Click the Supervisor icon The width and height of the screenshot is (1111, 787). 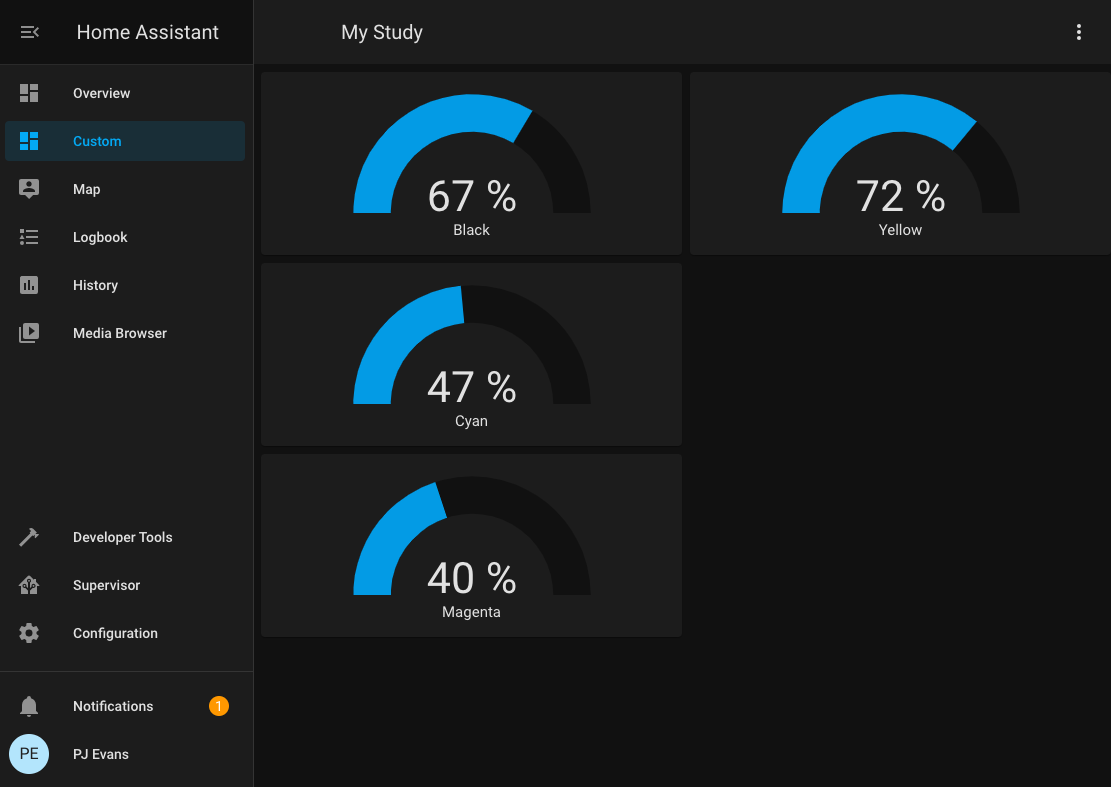pyautogui.click(x=29, y=585)
